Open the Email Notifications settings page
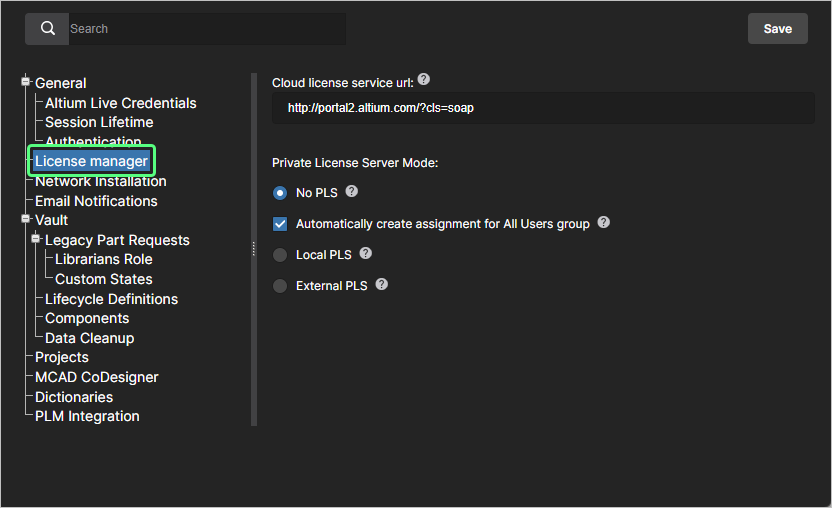The image size is (832, 508). [96, 201]
